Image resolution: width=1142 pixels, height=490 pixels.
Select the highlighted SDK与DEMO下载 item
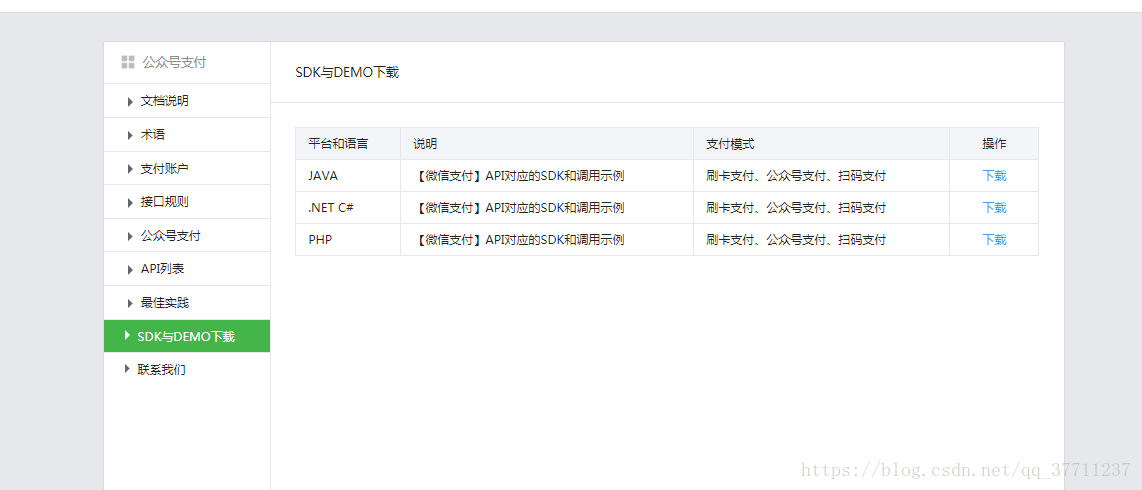pyautogui.click(x=187, y=336)
